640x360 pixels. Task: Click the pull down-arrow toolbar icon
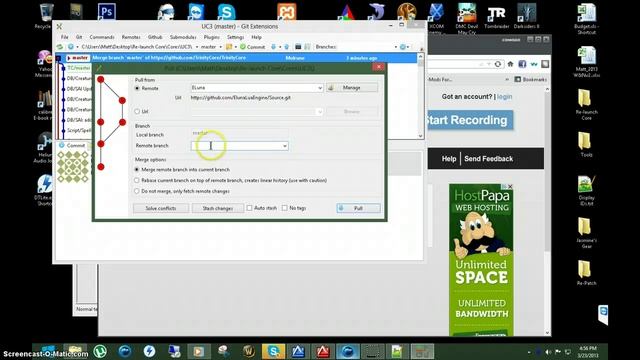pyautogui.click(x=273, y=47)
